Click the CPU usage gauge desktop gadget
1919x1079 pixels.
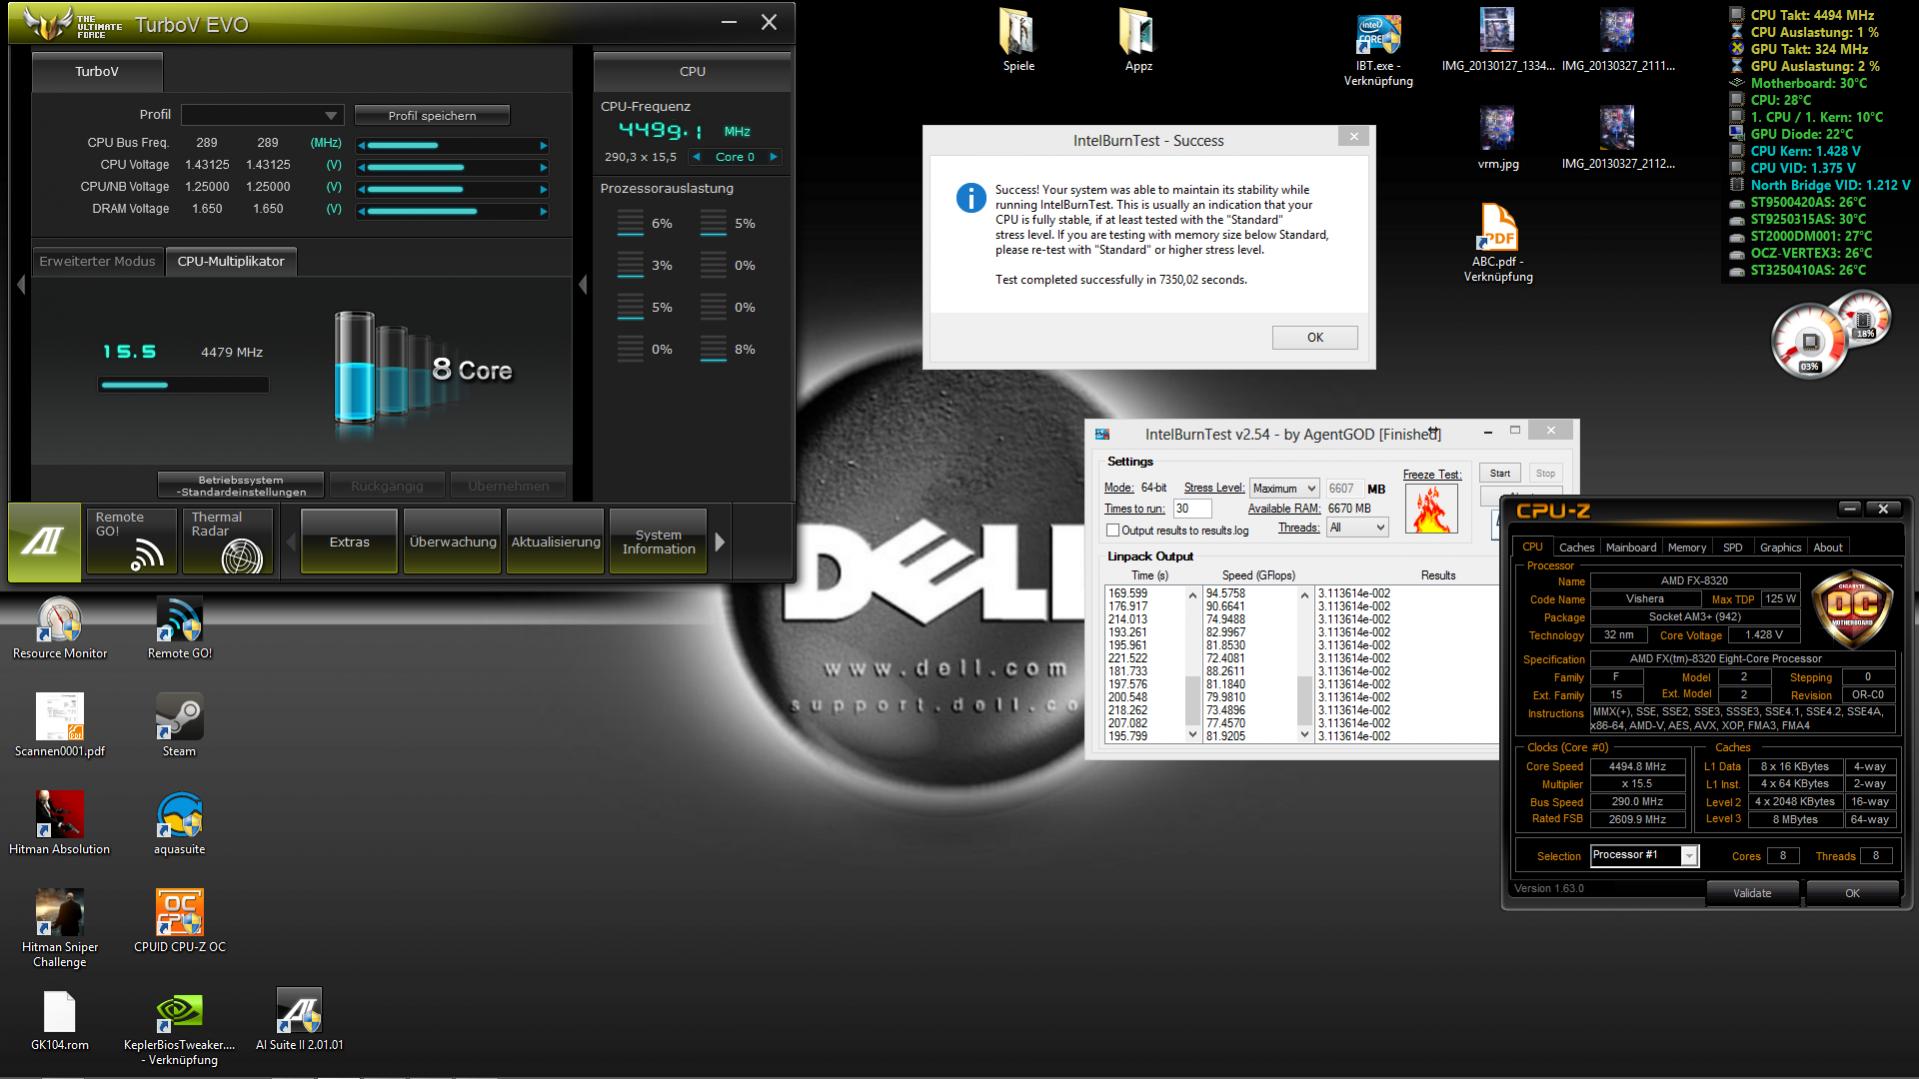point(1809,342)
